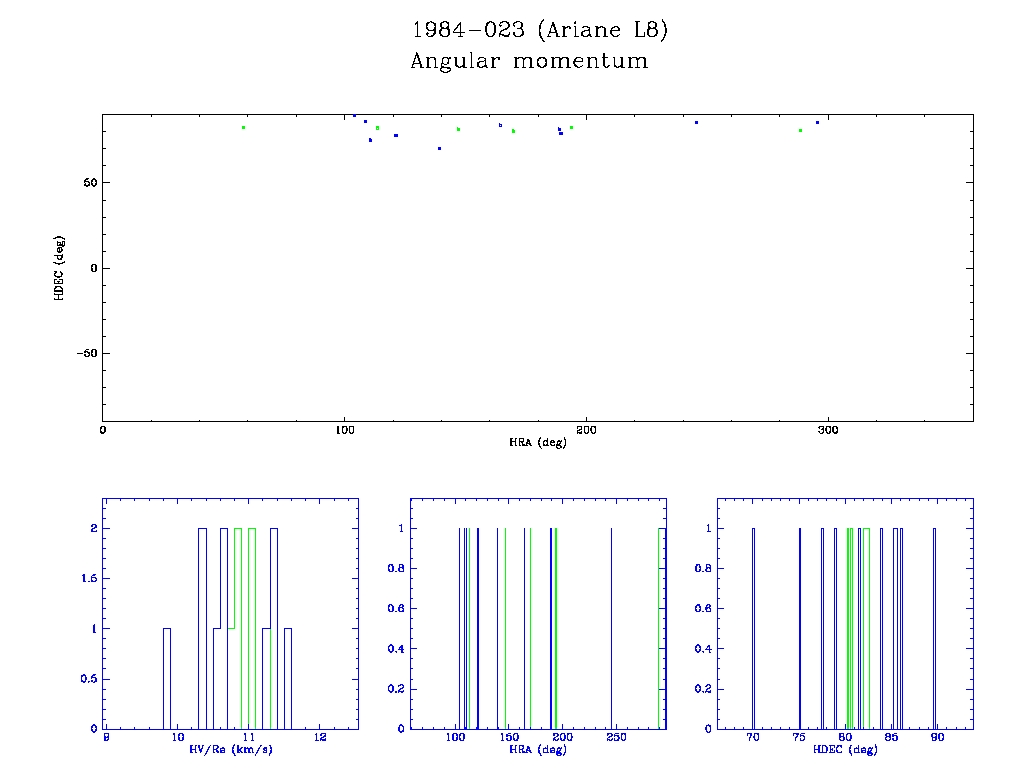Click the HDEC histogram bar at 90 degrees
Screen dimensions: 1024x768
(x=935, y=630)
